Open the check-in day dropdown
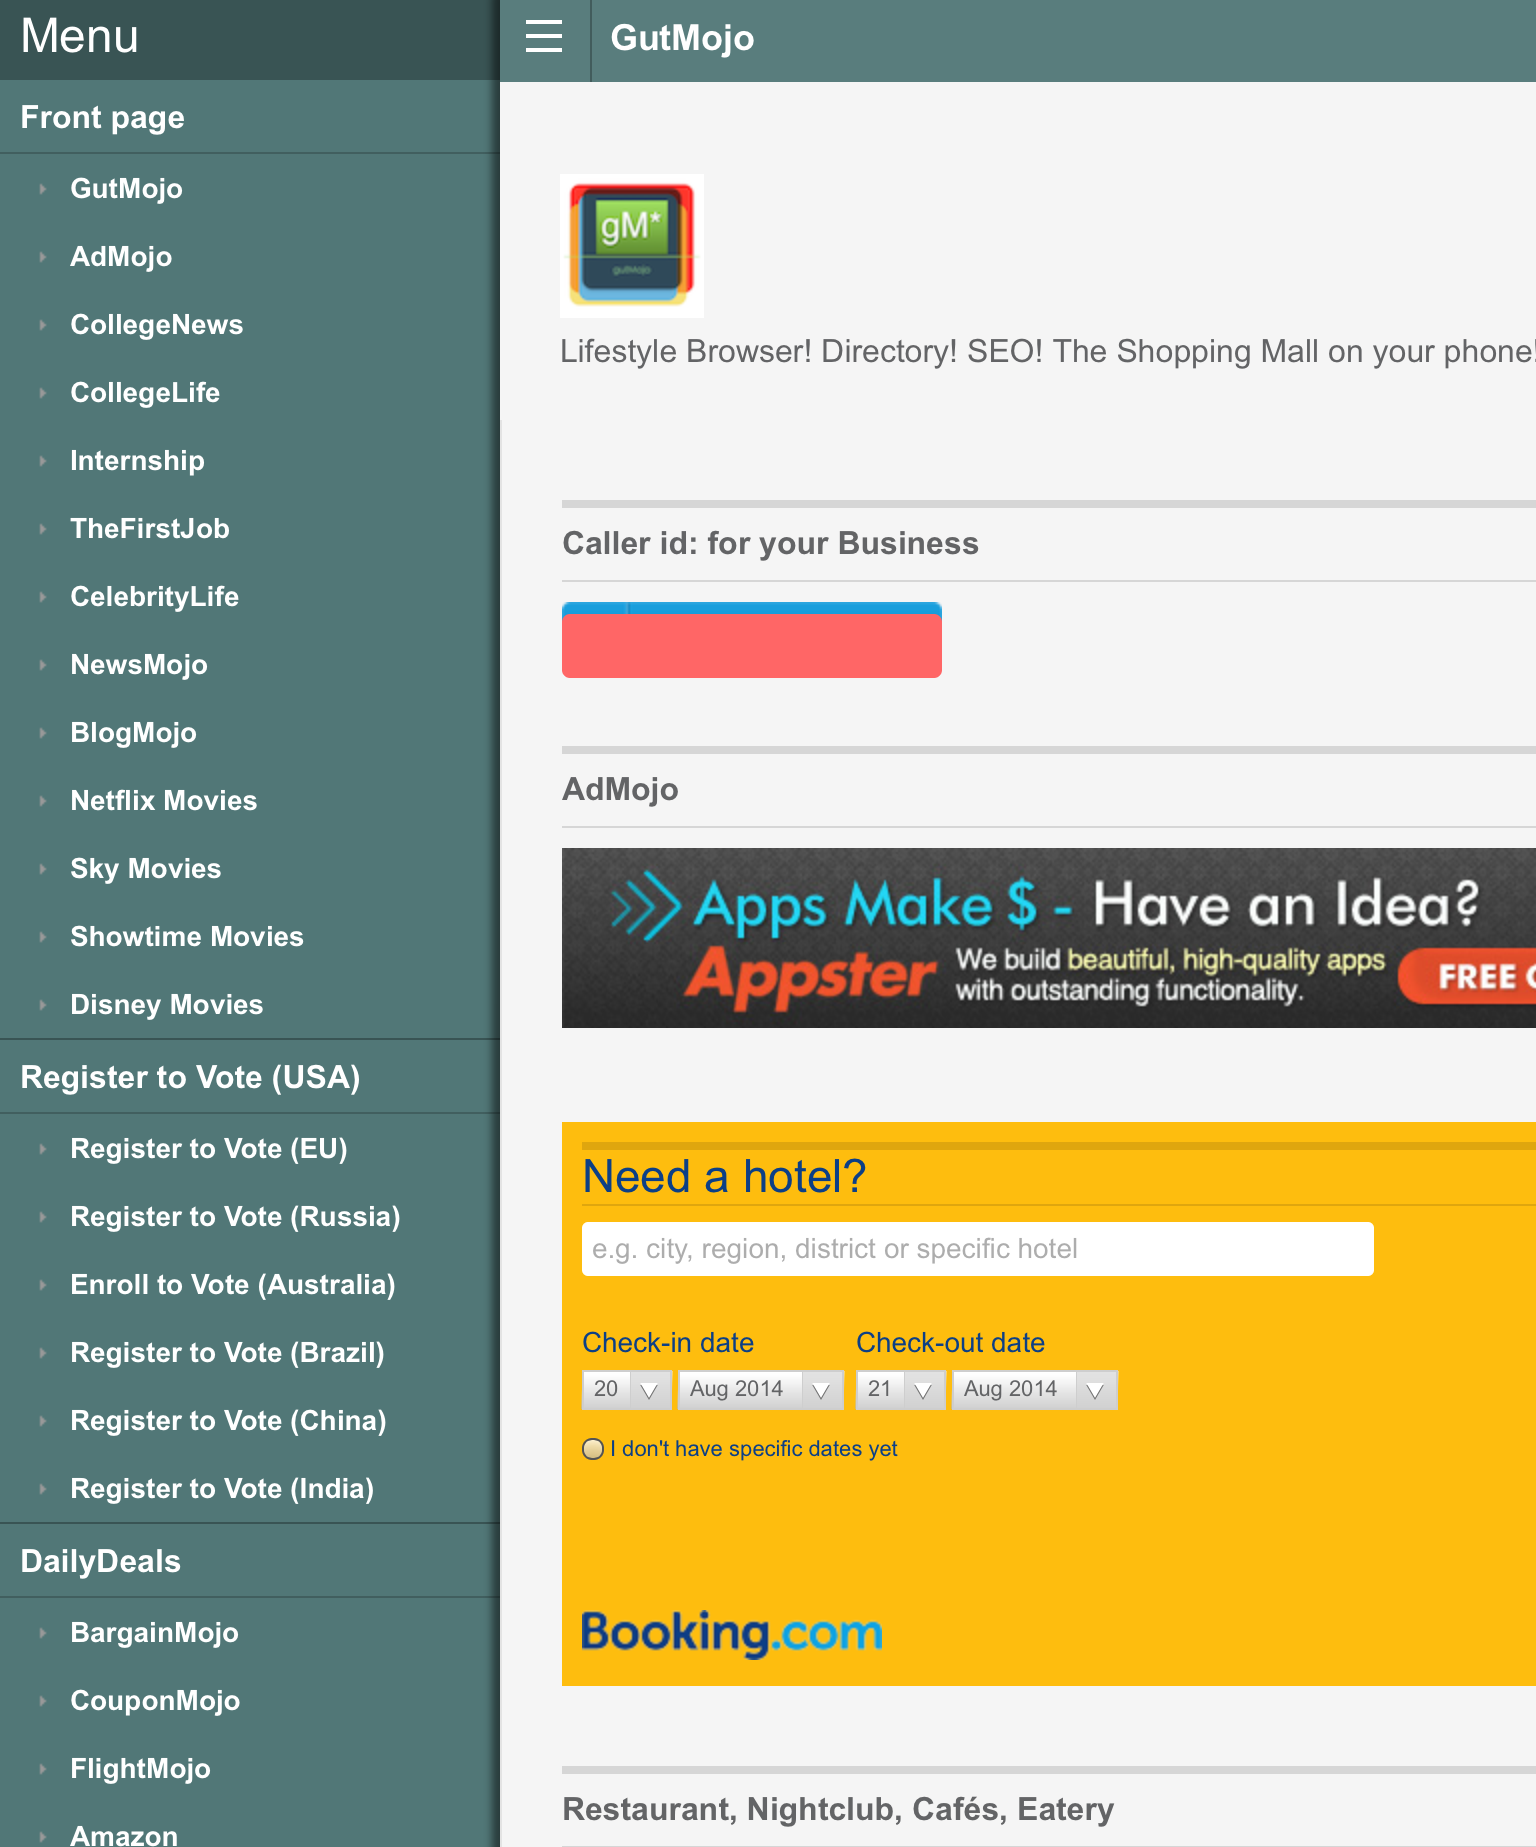Screen dimensions: 1536x1847 (626, 1389)
